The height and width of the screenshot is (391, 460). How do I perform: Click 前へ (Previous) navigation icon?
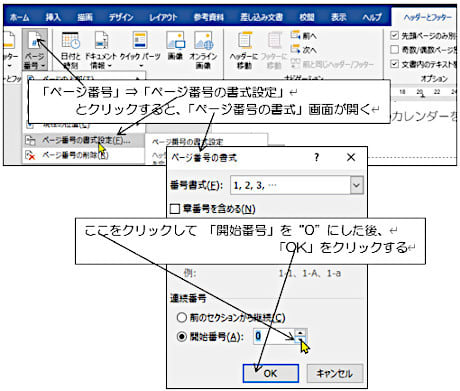point(304,35)
